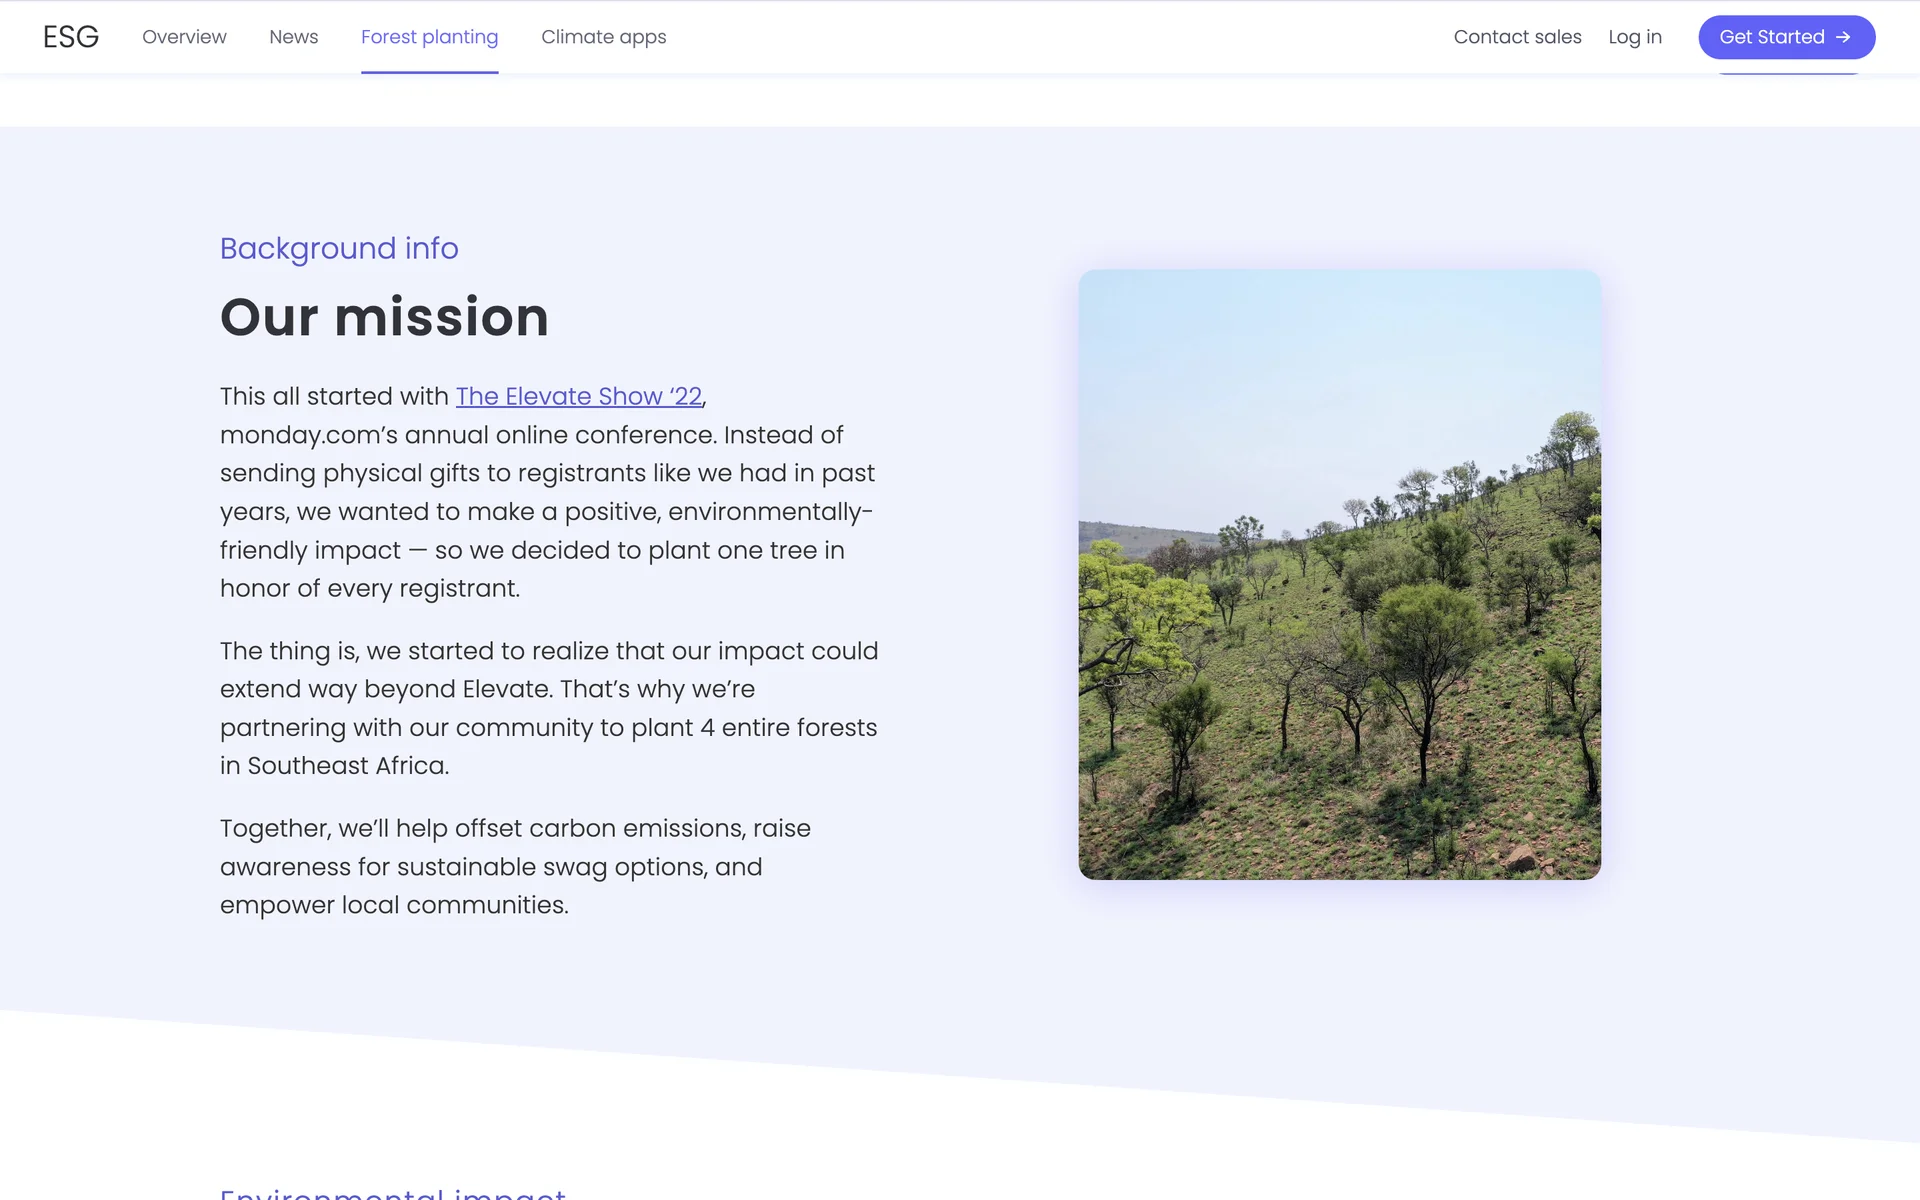
Task: Click the Background info heading
Action: point(339,248)
